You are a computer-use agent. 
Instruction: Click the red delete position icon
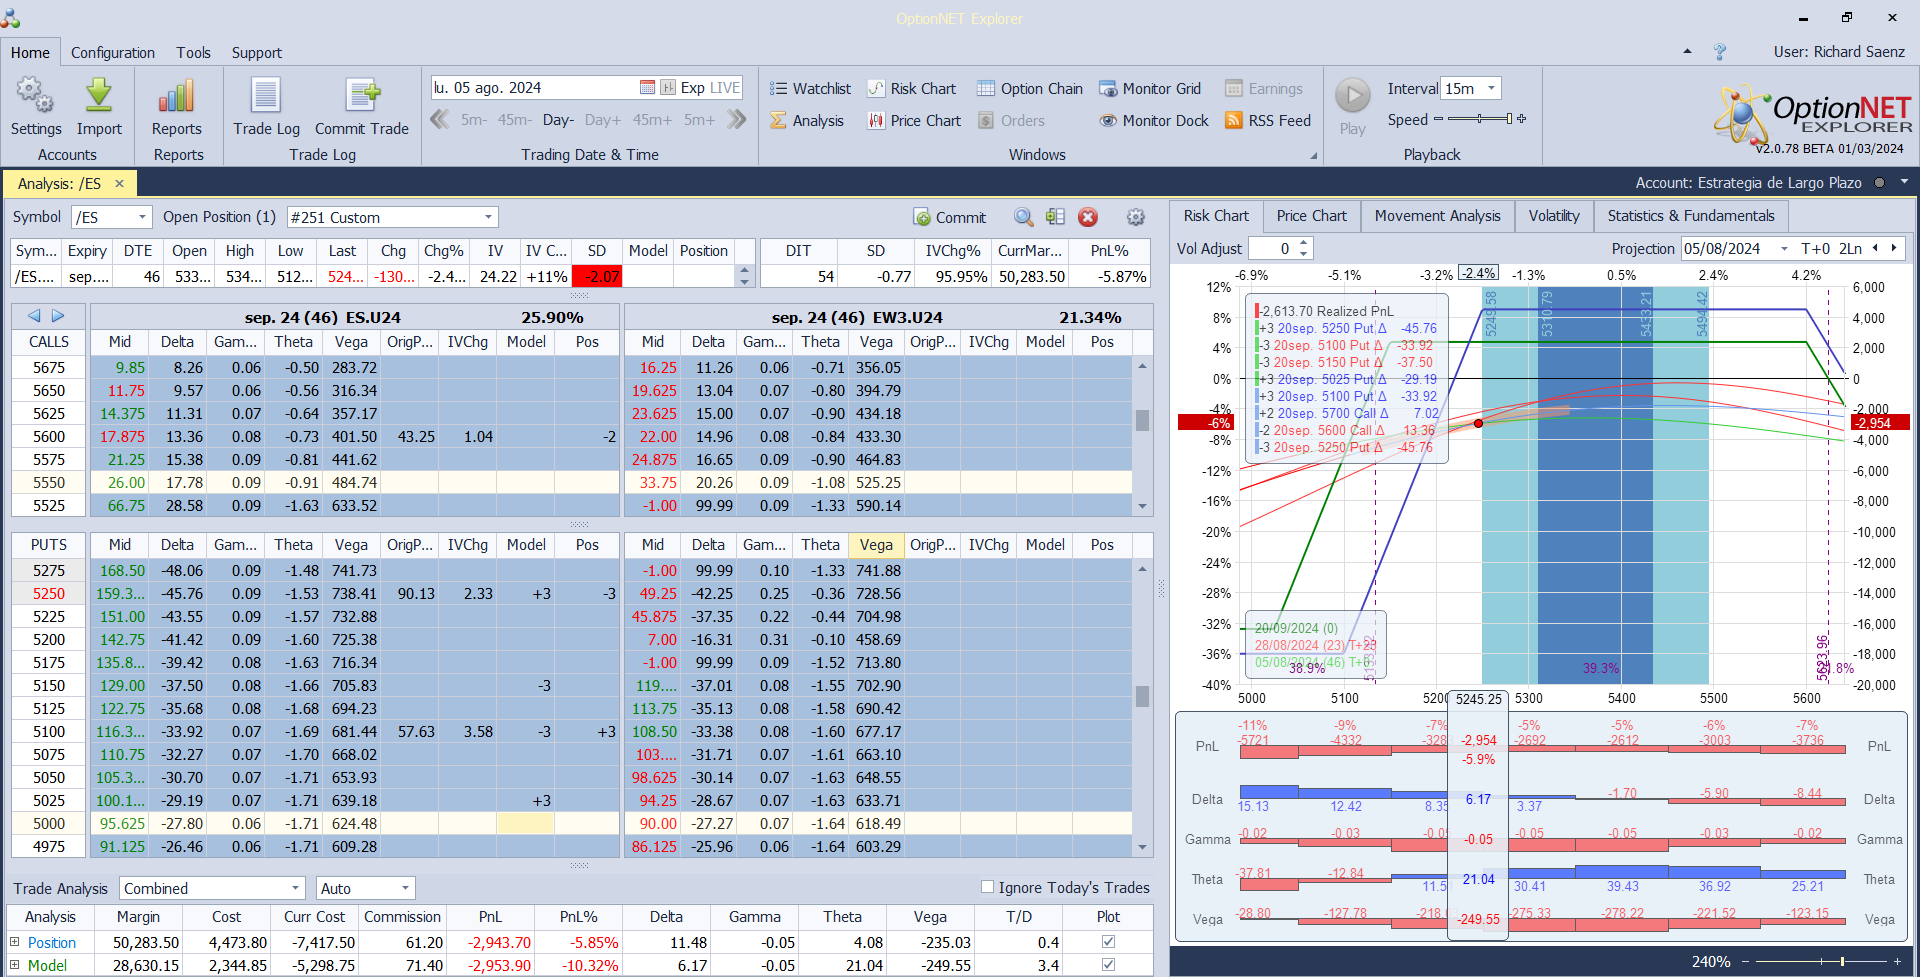tap(1088, 217)
